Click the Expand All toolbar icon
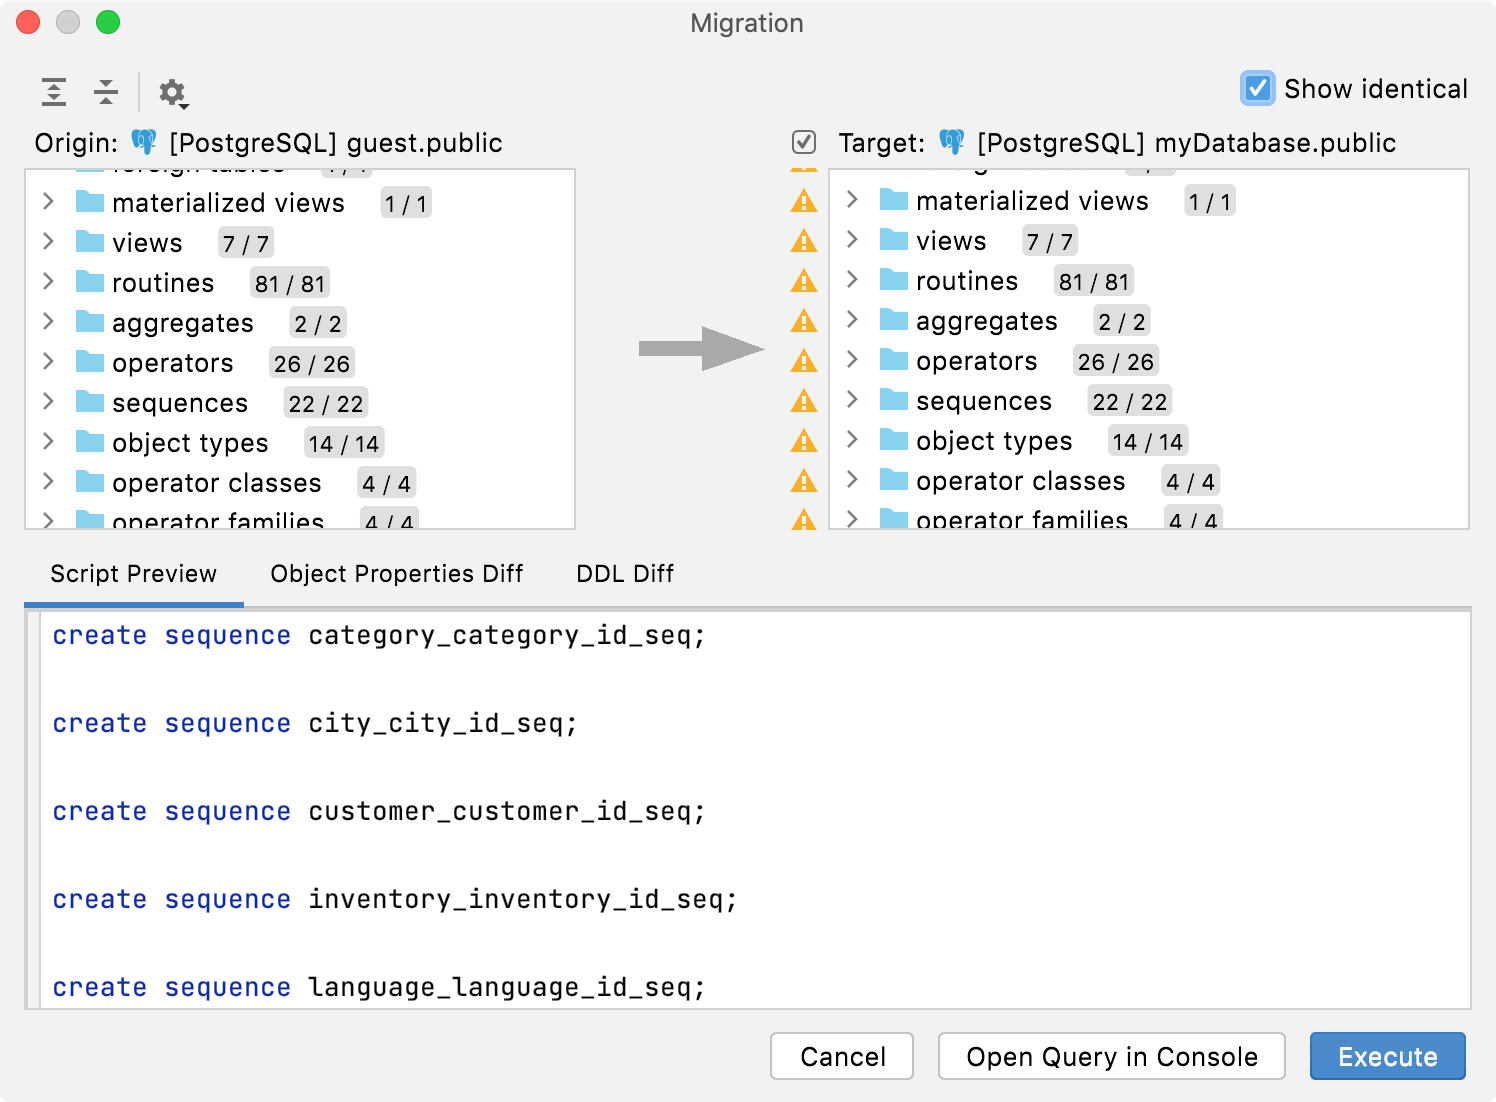The image size is (1496, 1102). pyautogui.click(x=54, y=92)
